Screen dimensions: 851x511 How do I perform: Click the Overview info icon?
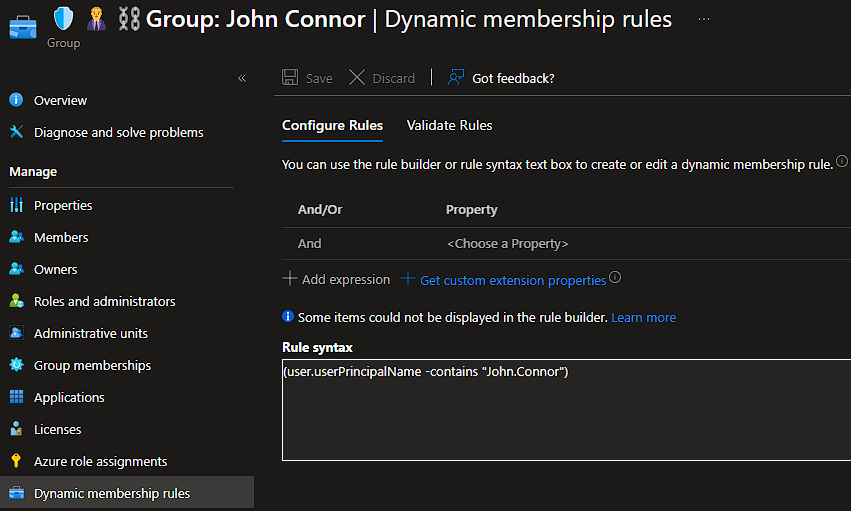(x=16, y=100)
